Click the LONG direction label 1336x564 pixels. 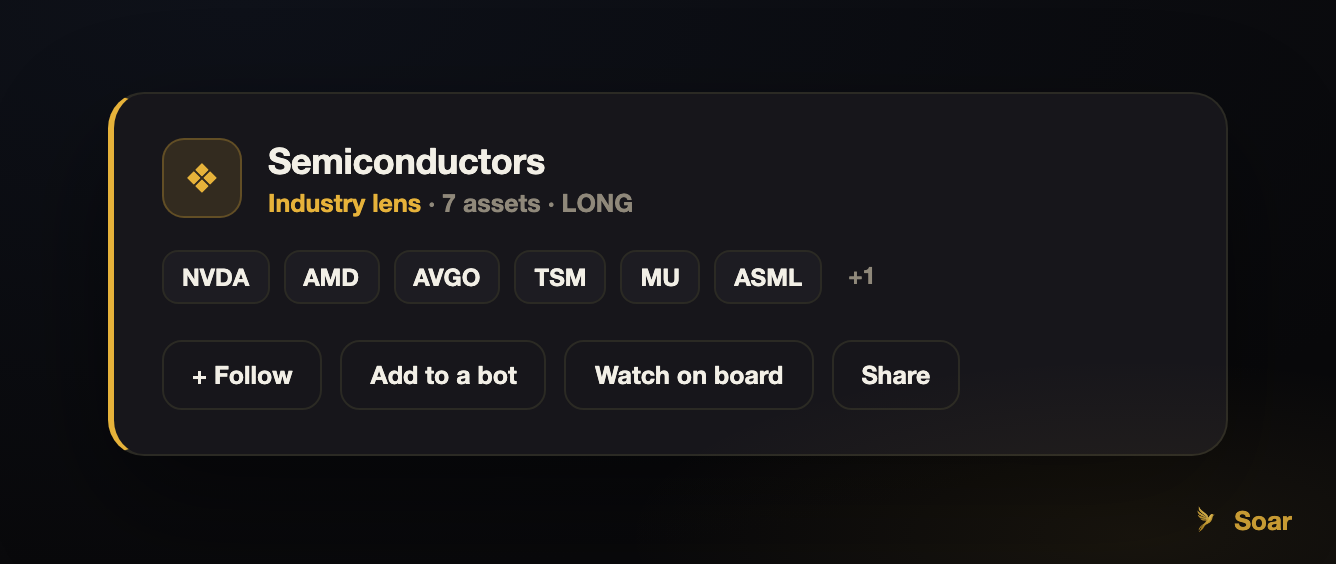(597, 204)
